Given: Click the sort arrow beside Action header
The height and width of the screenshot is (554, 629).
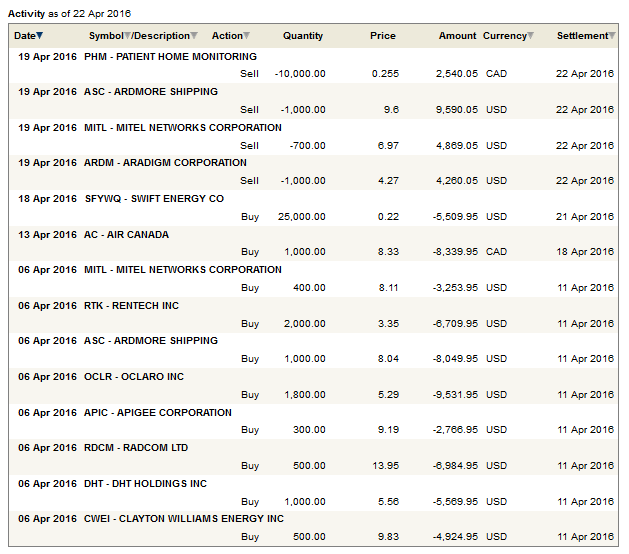Looking at the screenshot, I should pos(247,36).
